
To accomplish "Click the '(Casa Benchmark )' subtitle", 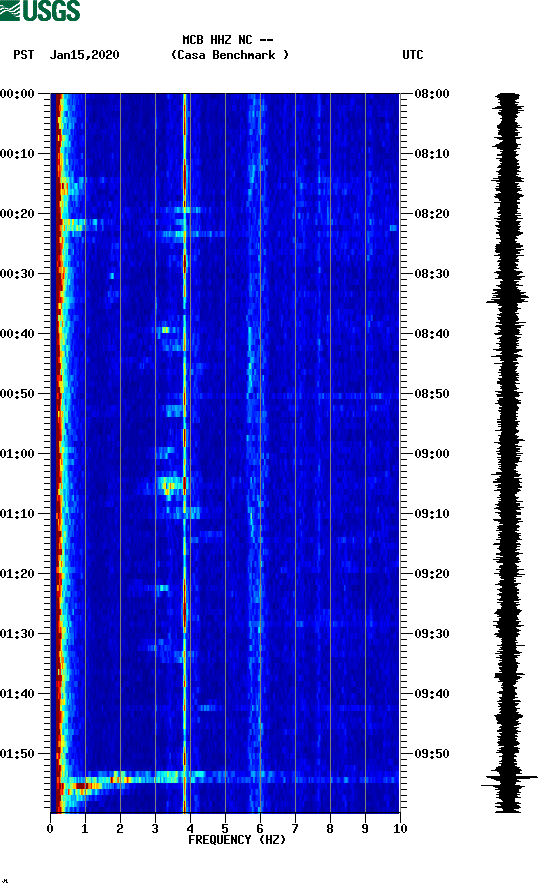I will tap(230, 55).
